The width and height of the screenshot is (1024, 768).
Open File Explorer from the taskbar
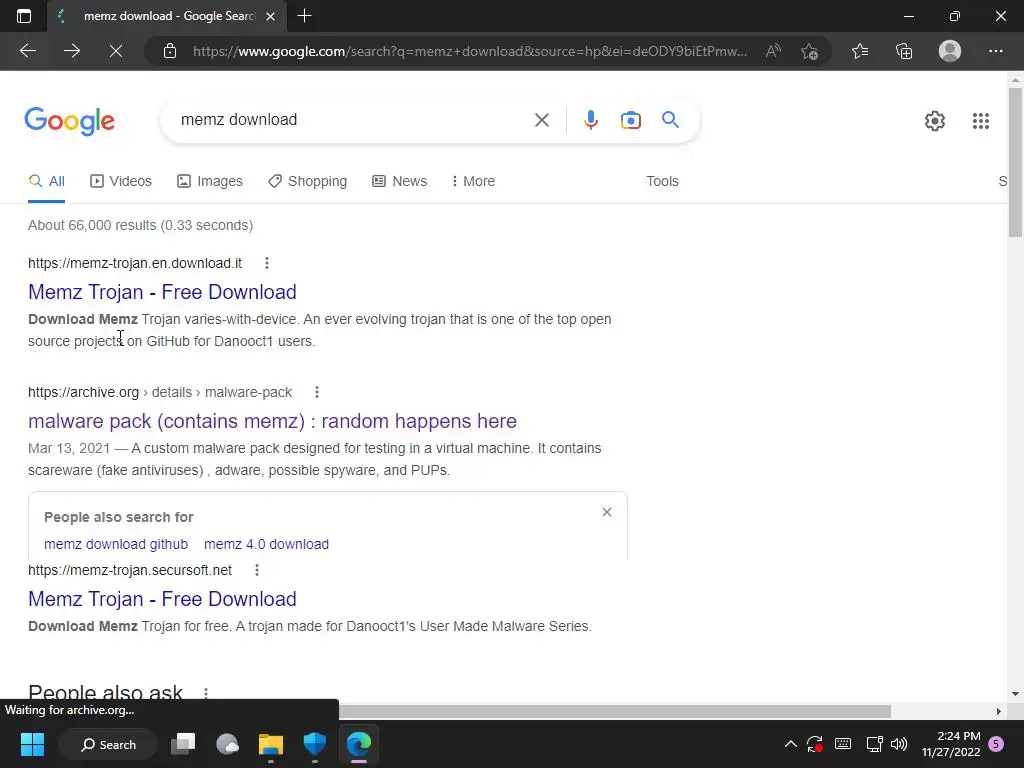(270, 744)
